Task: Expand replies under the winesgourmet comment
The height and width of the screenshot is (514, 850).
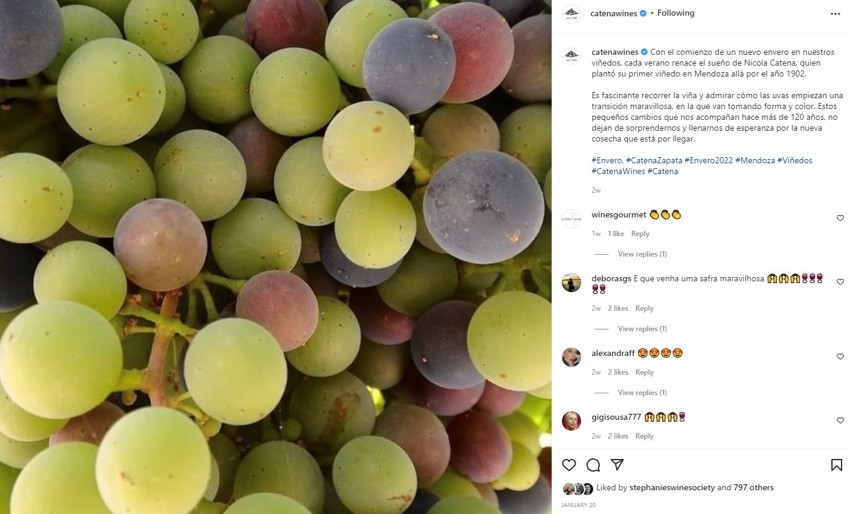Action: [x=642, y=254]
